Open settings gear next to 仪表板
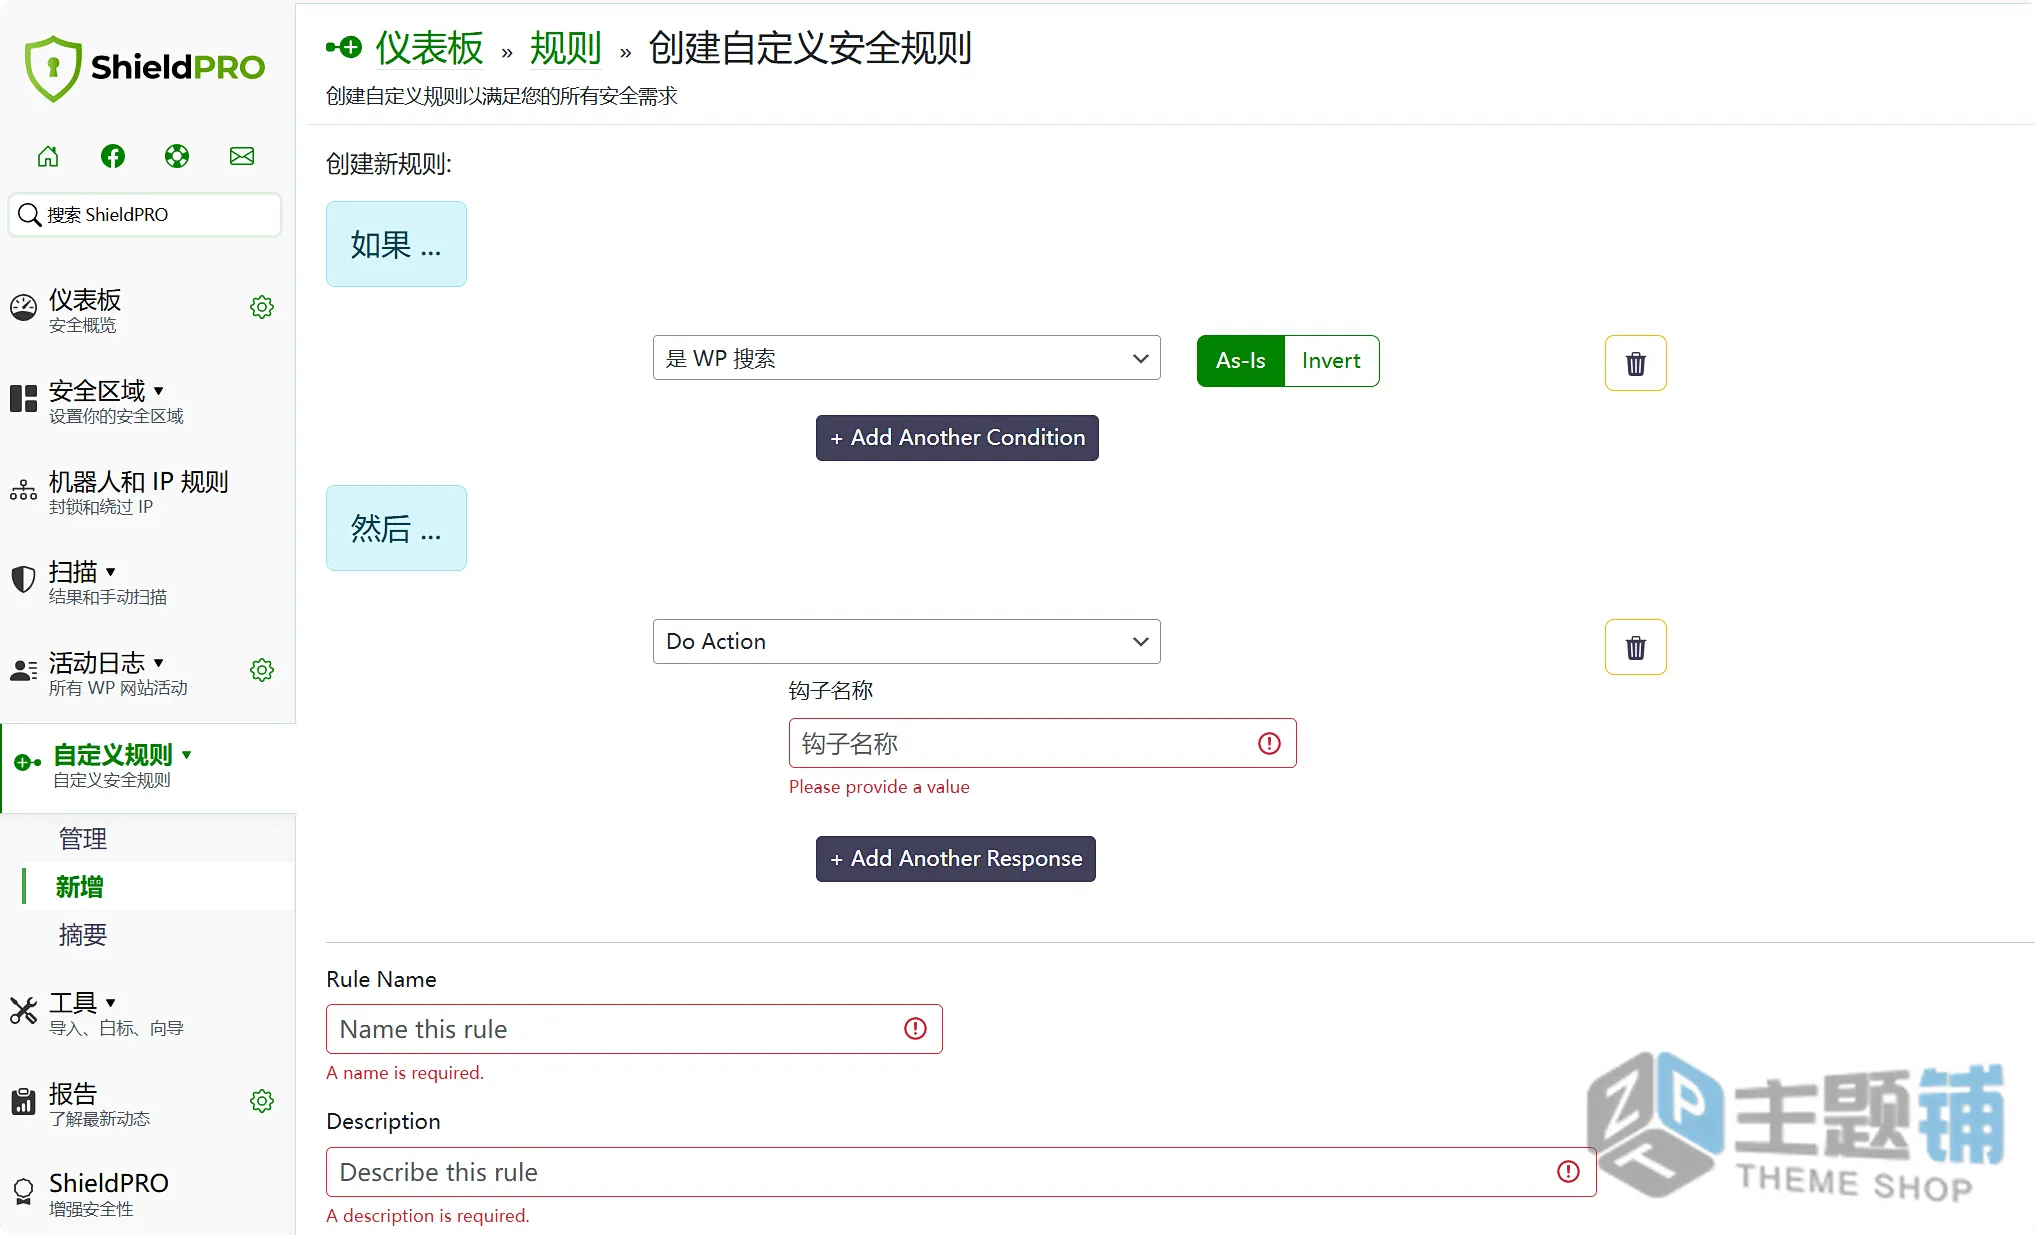This screenshot has width=2035, height=1235. [x=262, y=307]
